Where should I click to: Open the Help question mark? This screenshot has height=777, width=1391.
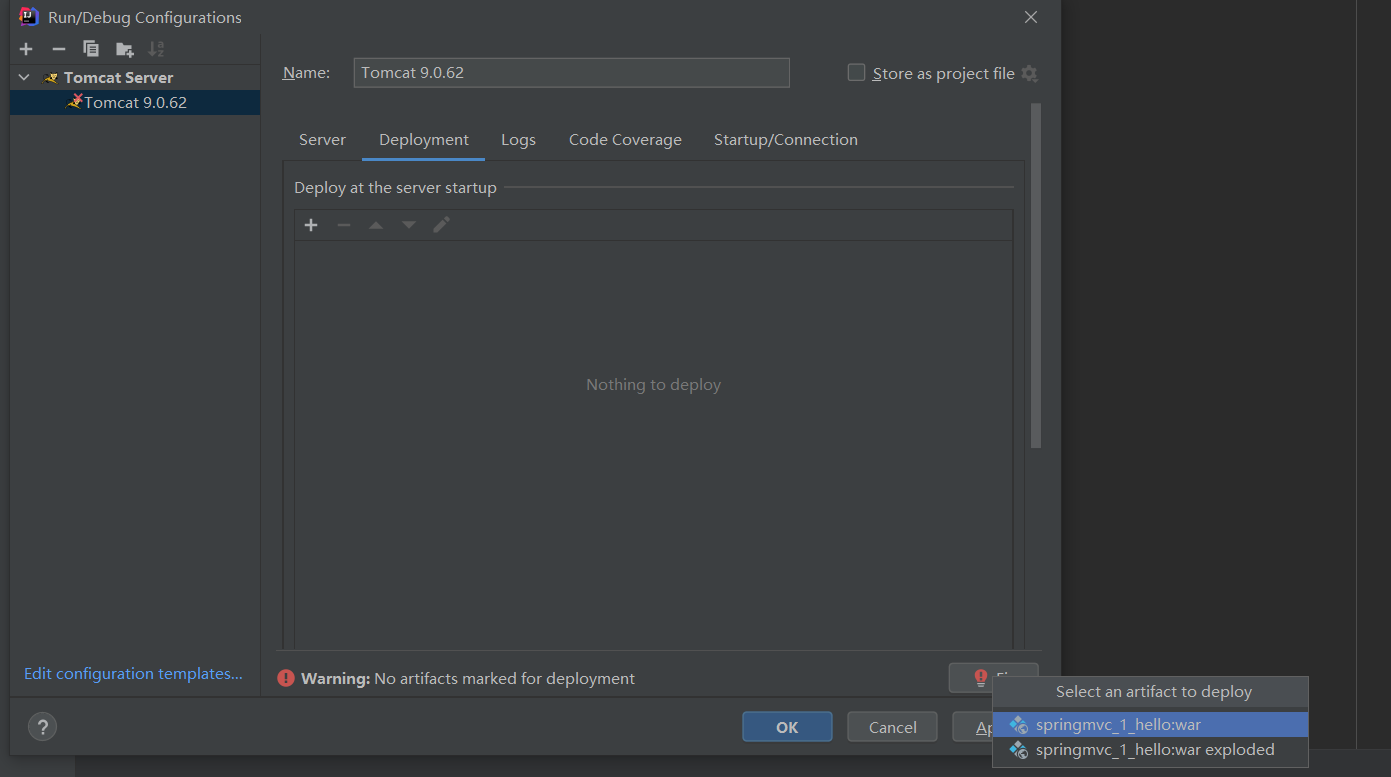click(42, 727)
